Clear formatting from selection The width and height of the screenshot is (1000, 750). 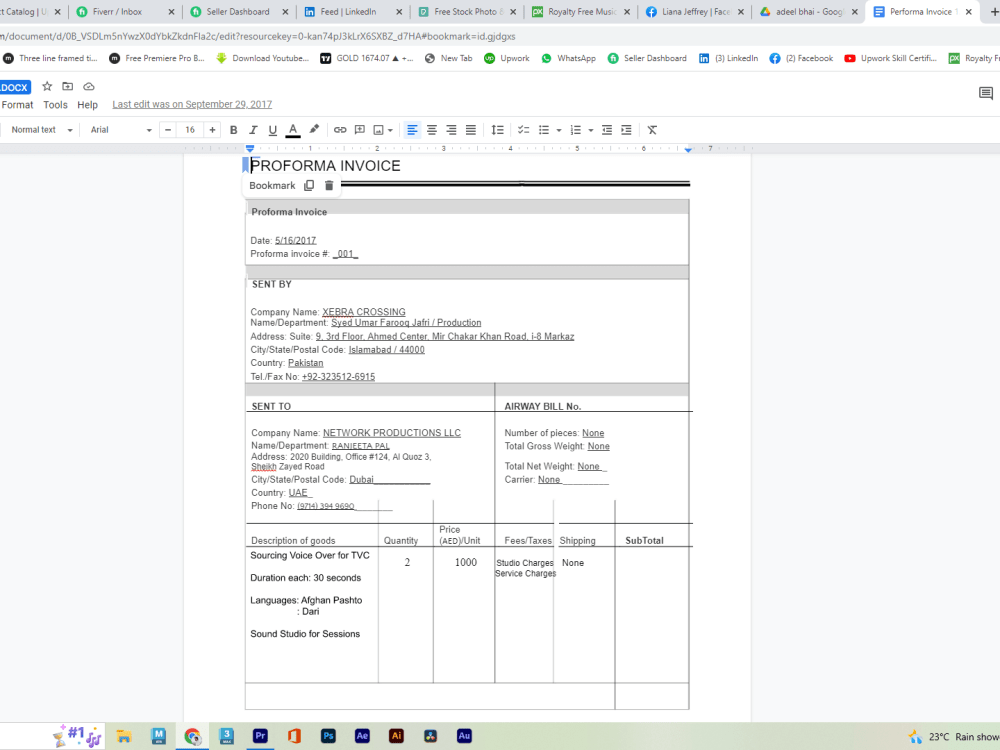coord(652,130)
